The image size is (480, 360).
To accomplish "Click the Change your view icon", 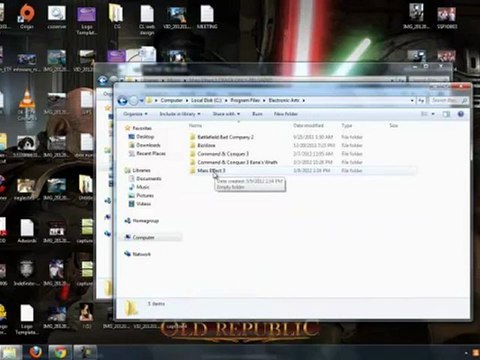I will [424, 114].
